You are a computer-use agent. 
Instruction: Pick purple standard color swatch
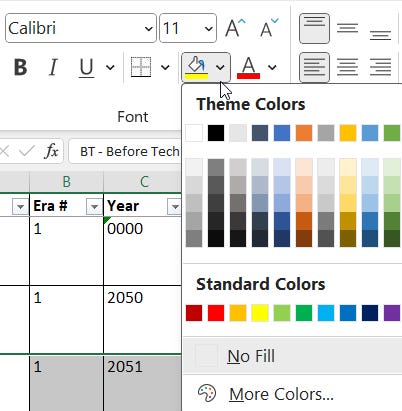click(392, 313)
